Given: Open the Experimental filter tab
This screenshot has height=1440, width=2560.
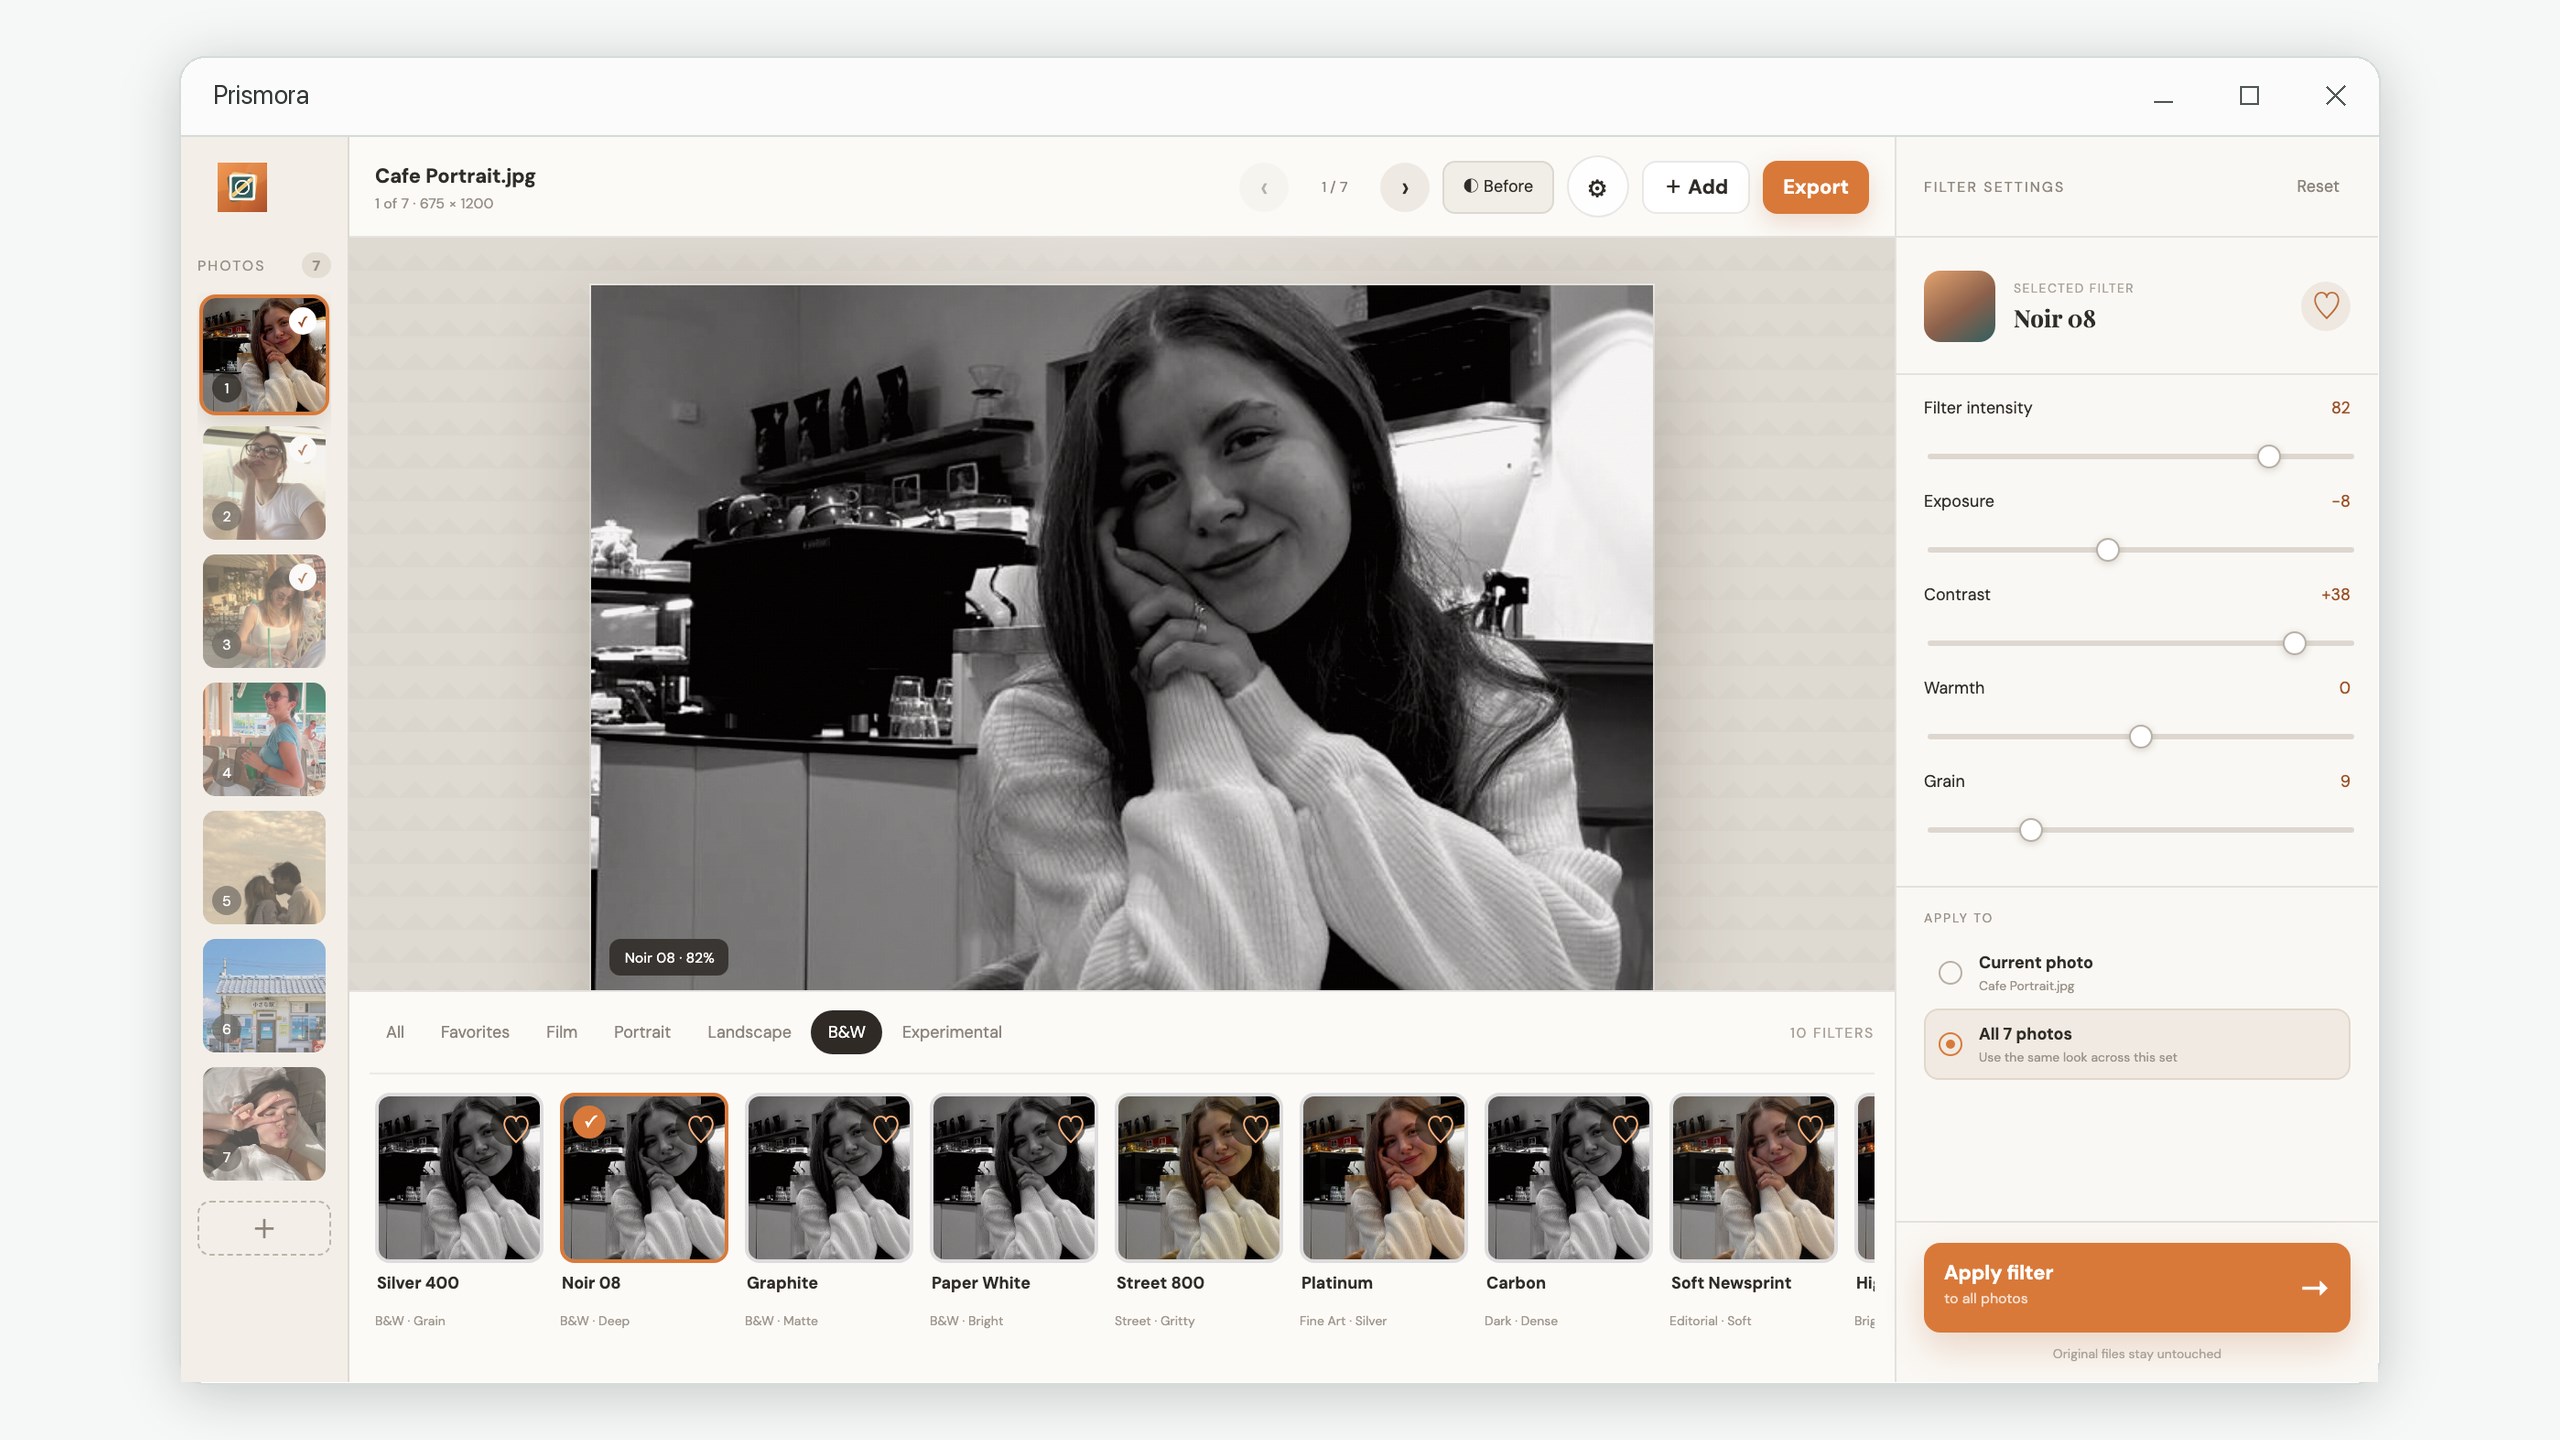Looking at the screenshot, I should pyautogui.click(x=951, y=1032).
